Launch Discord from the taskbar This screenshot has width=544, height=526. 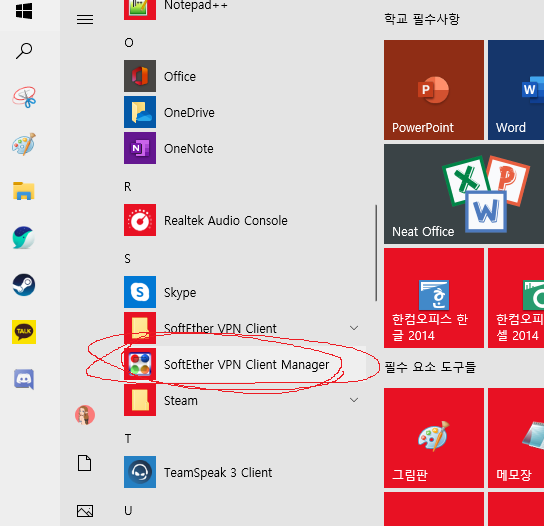click(x=24, y=379)
